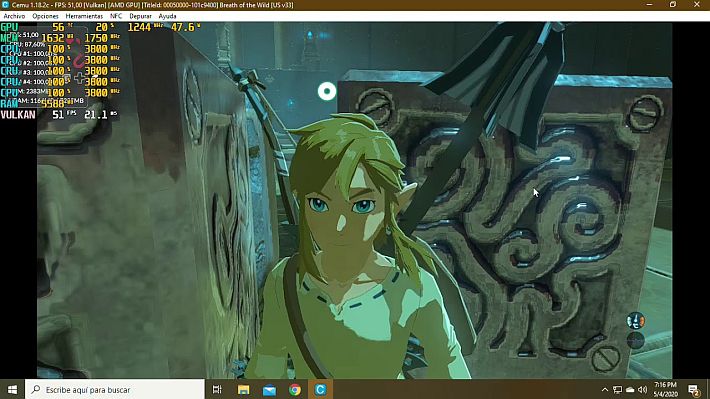This screenshot has height=399, width=710.
Task: Select the Cemu icon in the taskbar
Action: [320, 389]
